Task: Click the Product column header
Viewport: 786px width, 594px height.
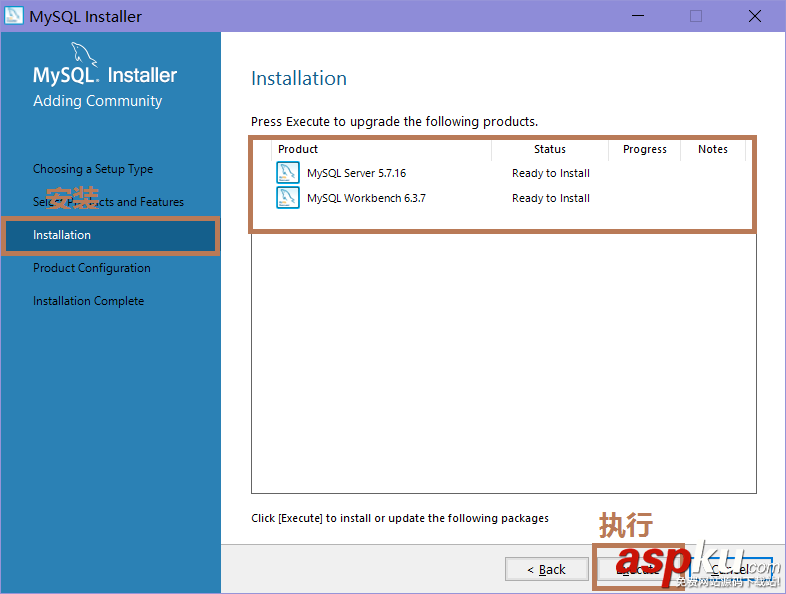Action: click(381, 149)
